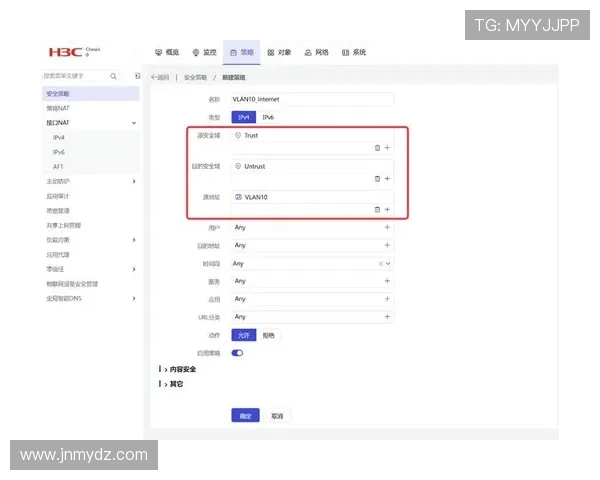The height and width of the screenshot is (480, 600).
Task: Toggle the 启用策略 switch
Action: (238, 352)
